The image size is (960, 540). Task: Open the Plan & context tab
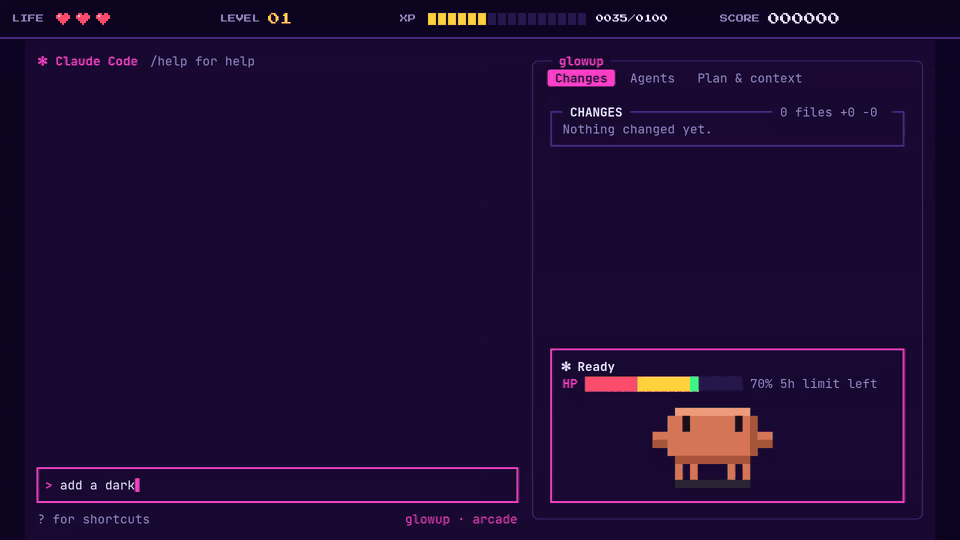point(749,78)
